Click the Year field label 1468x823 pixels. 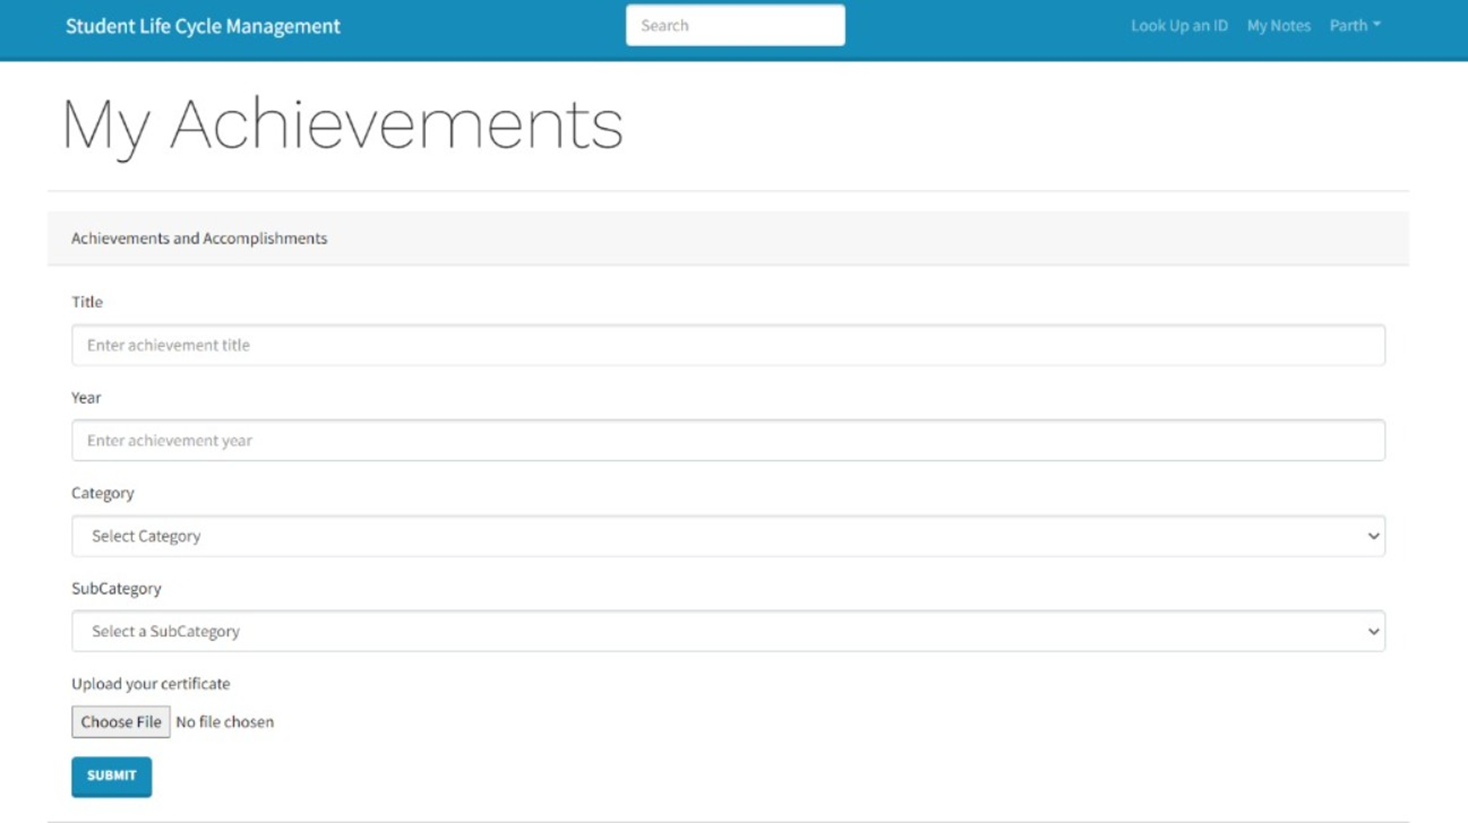86,397
